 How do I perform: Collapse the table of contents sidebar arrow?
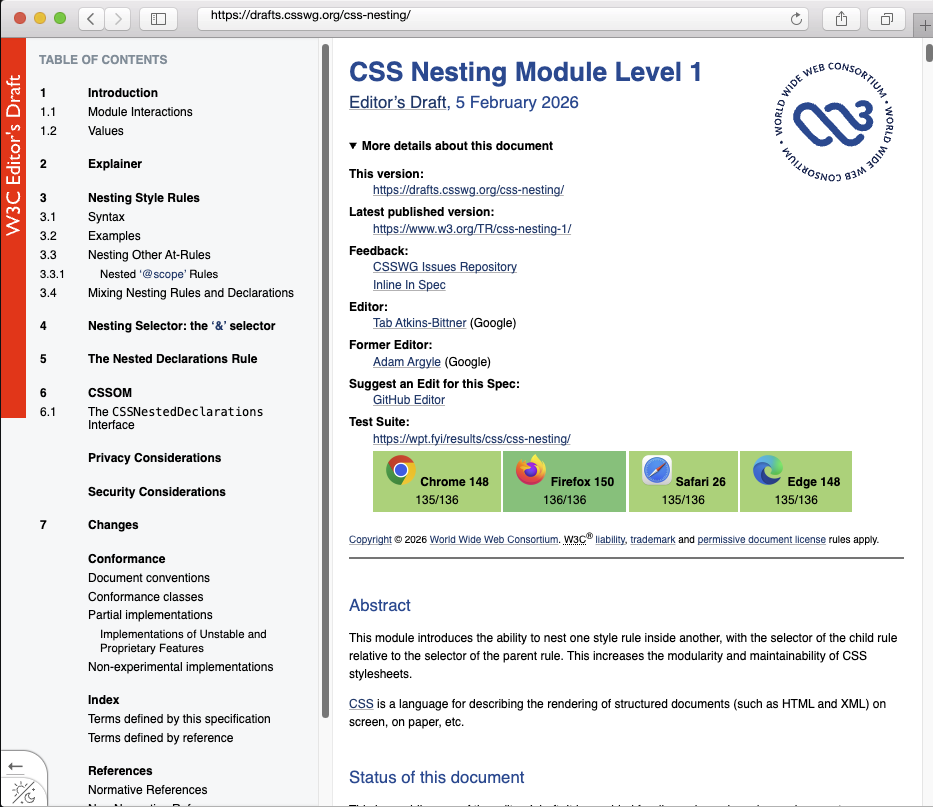tap(16, 766)
